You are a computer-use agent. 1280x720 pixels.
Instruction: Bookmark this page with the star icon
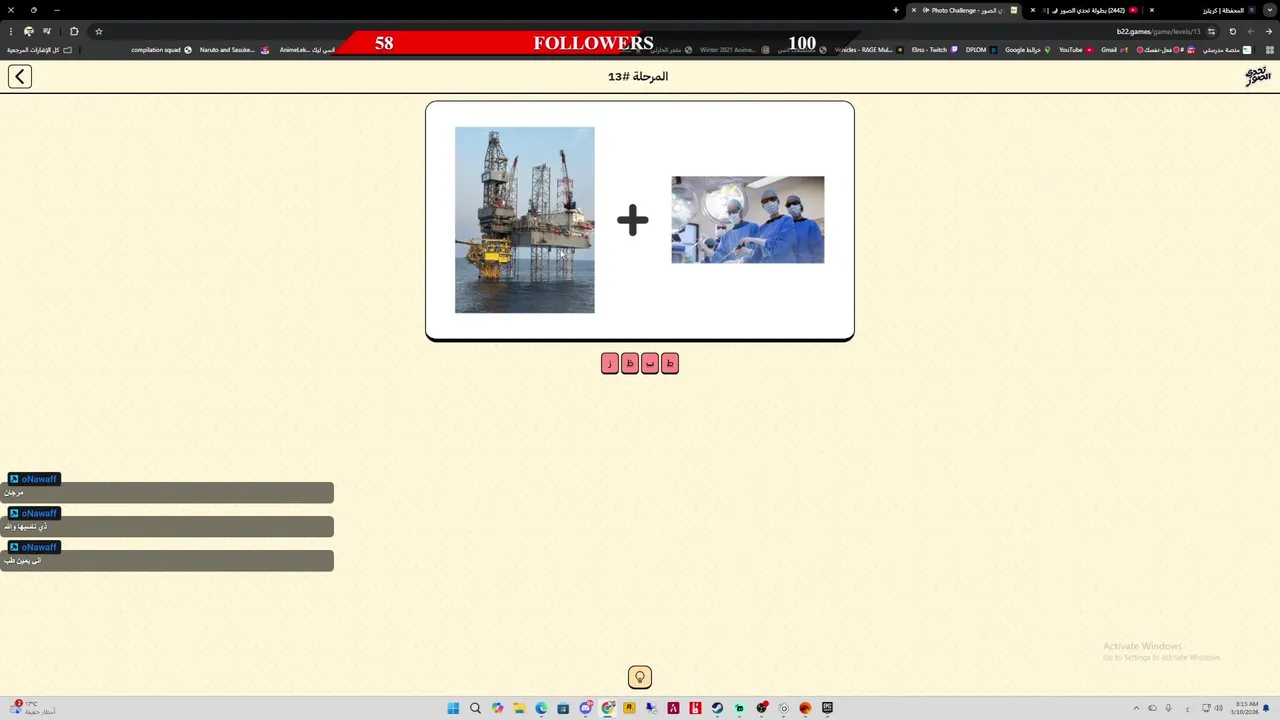99,31
